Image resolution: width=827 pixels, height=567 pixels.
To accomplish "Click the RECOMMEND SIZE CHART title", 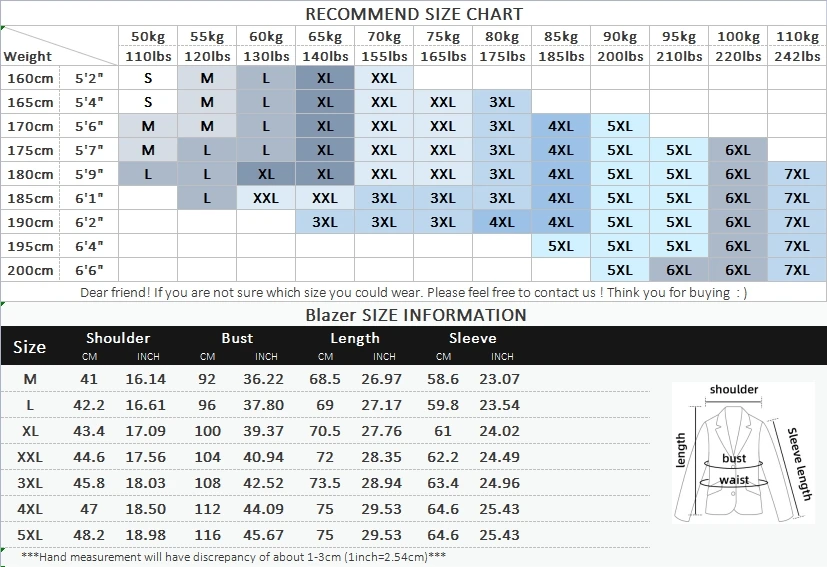I will click(x=414, y=14).
